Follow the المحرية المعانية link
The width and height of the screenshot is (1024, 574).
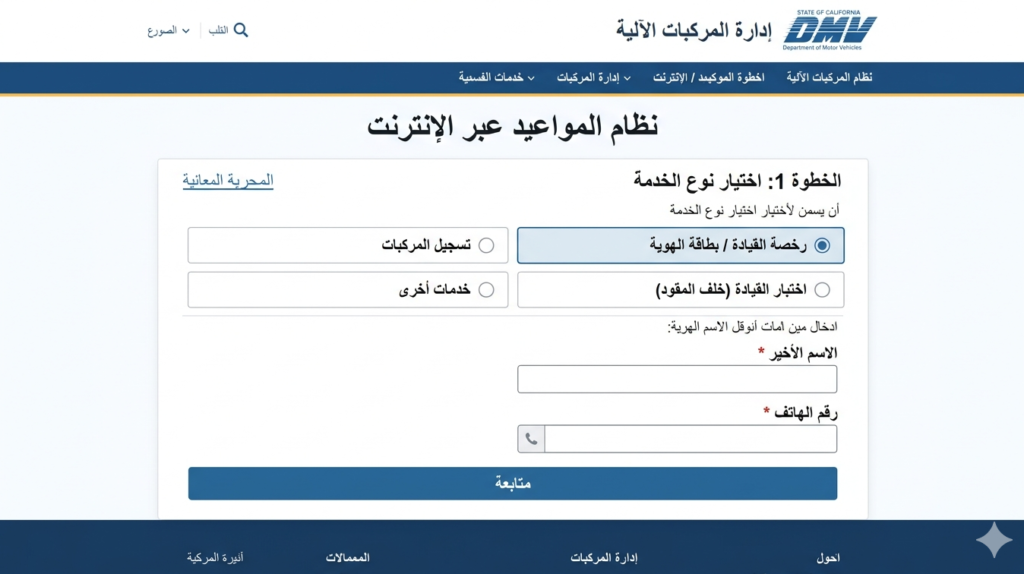click(228, 180)
